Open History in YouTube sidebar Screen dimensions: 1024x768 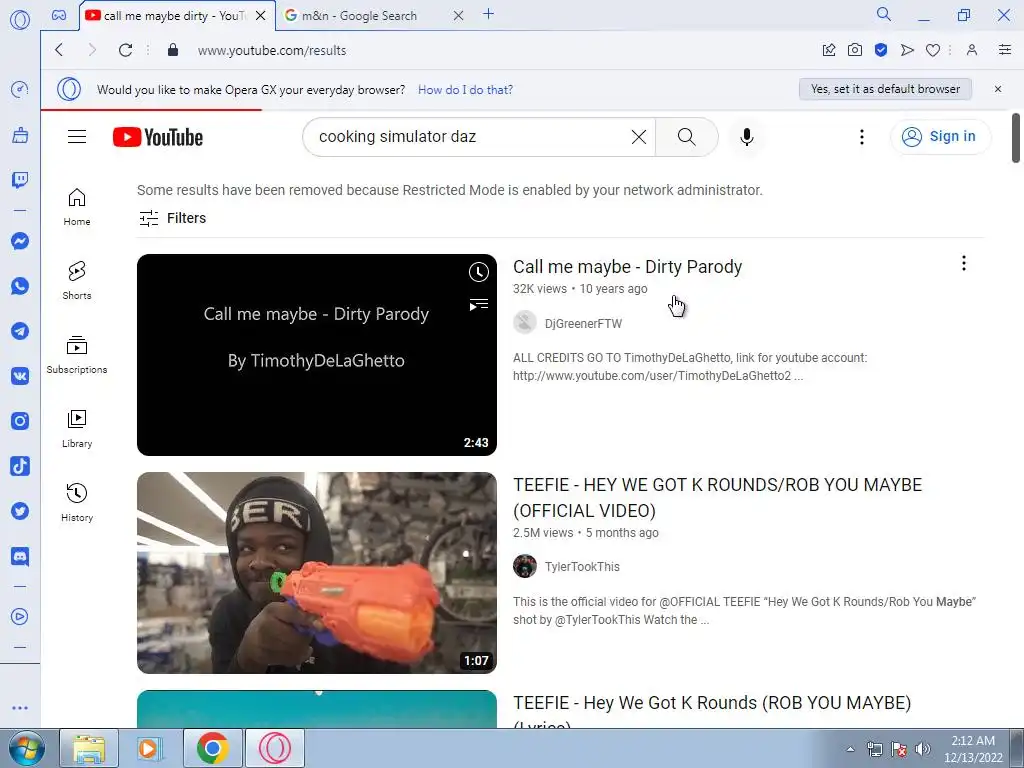tap(77, 502)
